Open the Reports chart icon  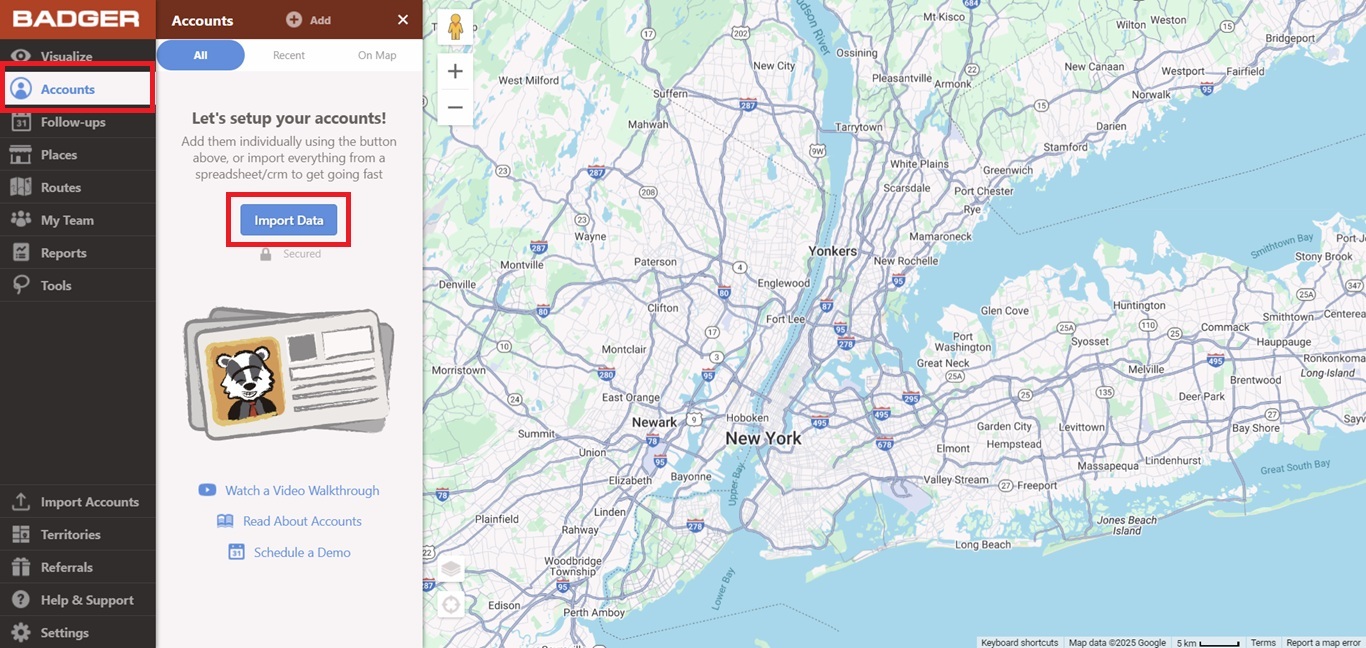(x=21, y=253)
